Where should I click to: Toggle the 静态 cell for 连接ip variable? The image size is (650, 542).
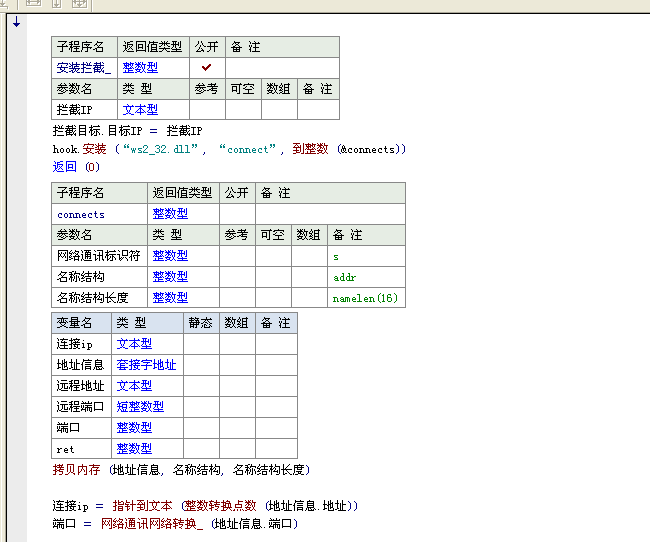tap(201, 344)
